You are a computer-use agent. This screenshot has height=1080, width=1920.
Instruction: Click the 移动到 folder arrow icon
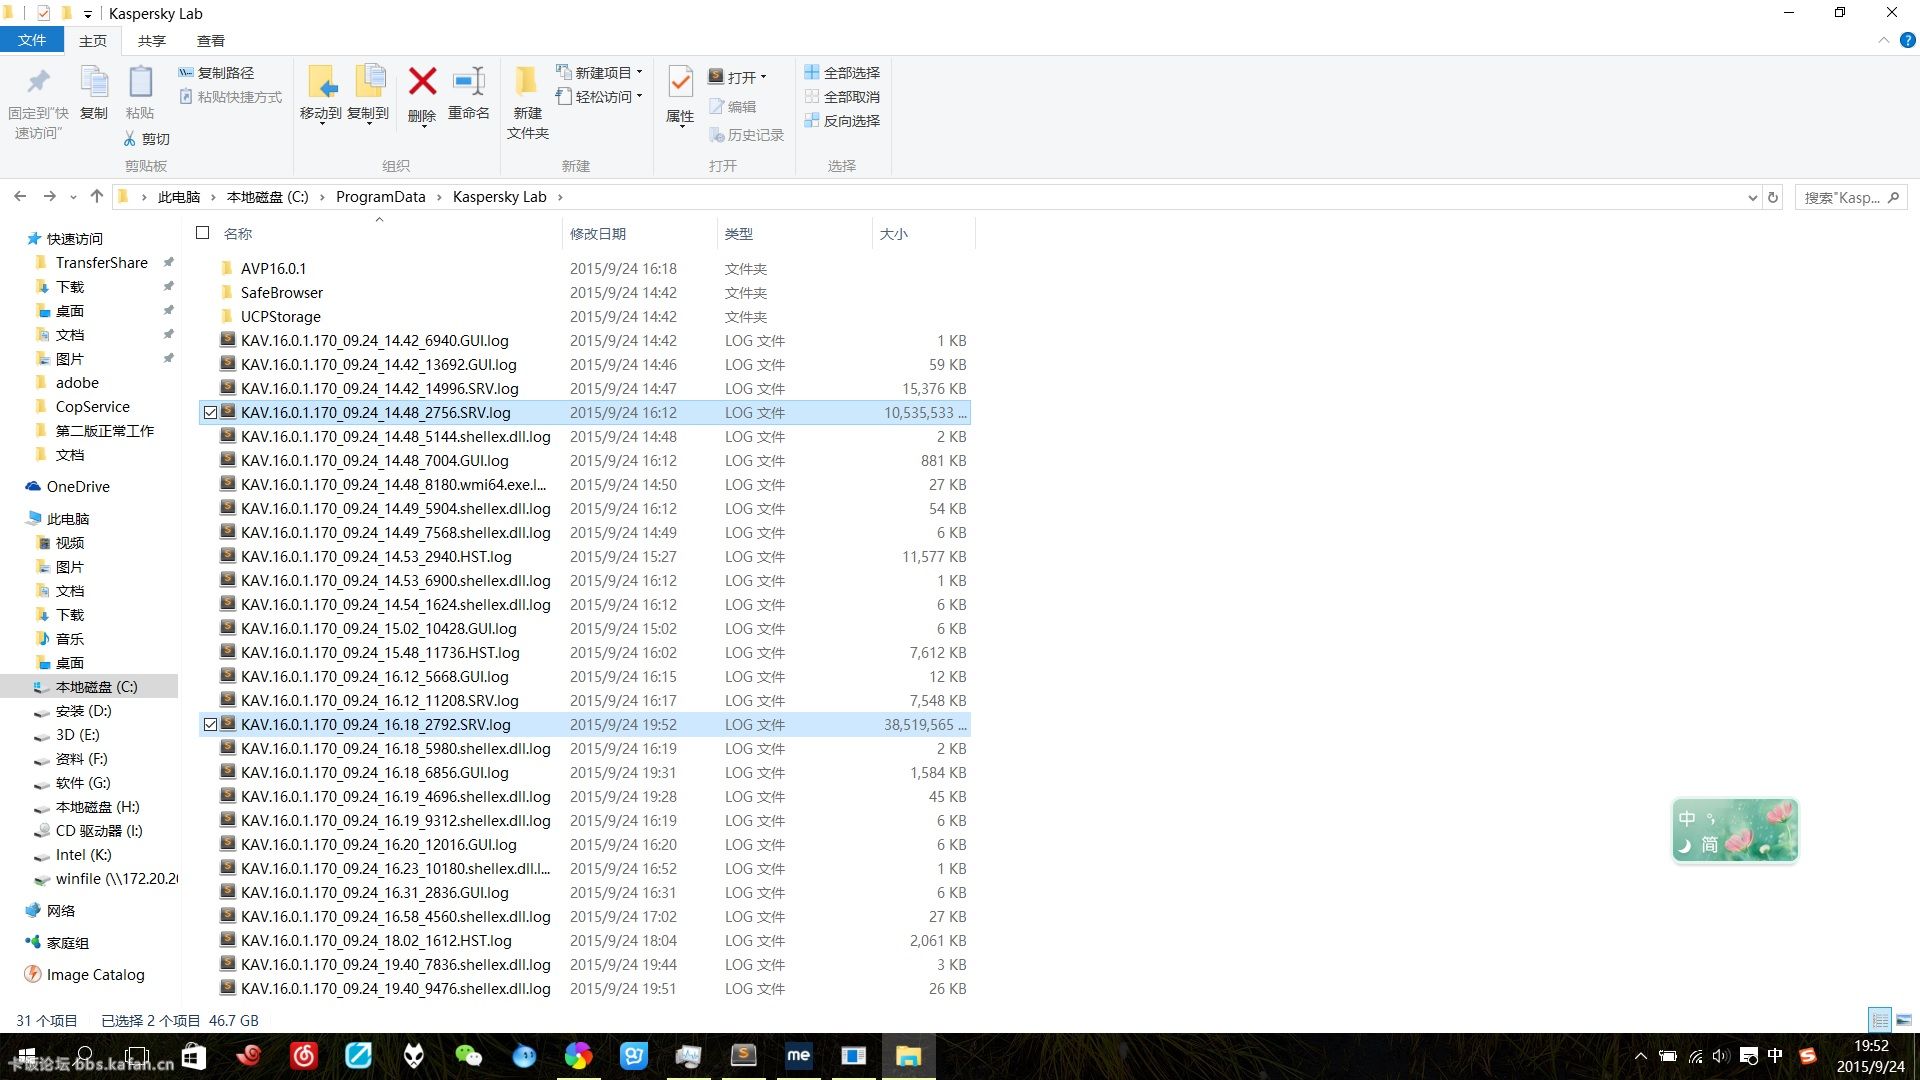coord(321,82)
